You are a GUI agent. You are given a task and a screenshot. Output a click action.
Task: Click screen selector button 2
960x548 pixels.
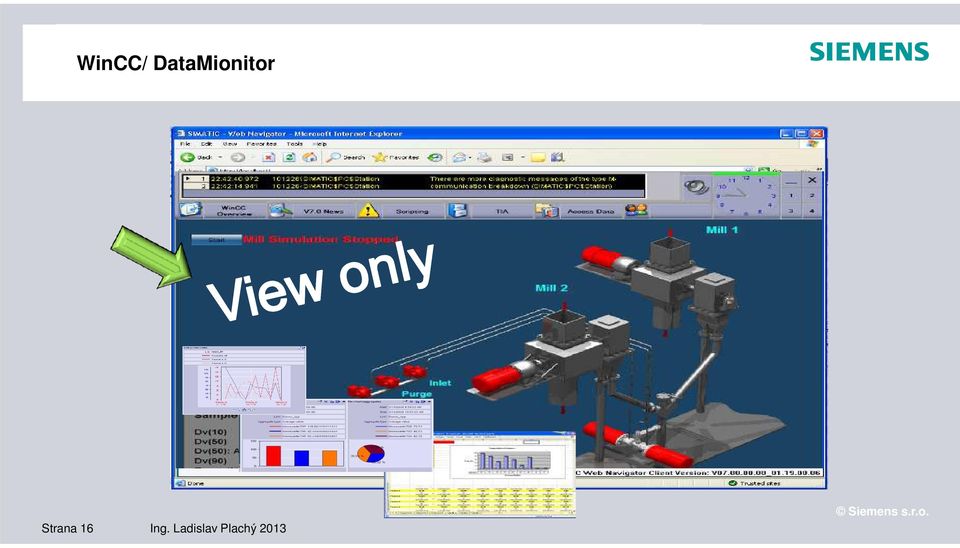[811, 195]
